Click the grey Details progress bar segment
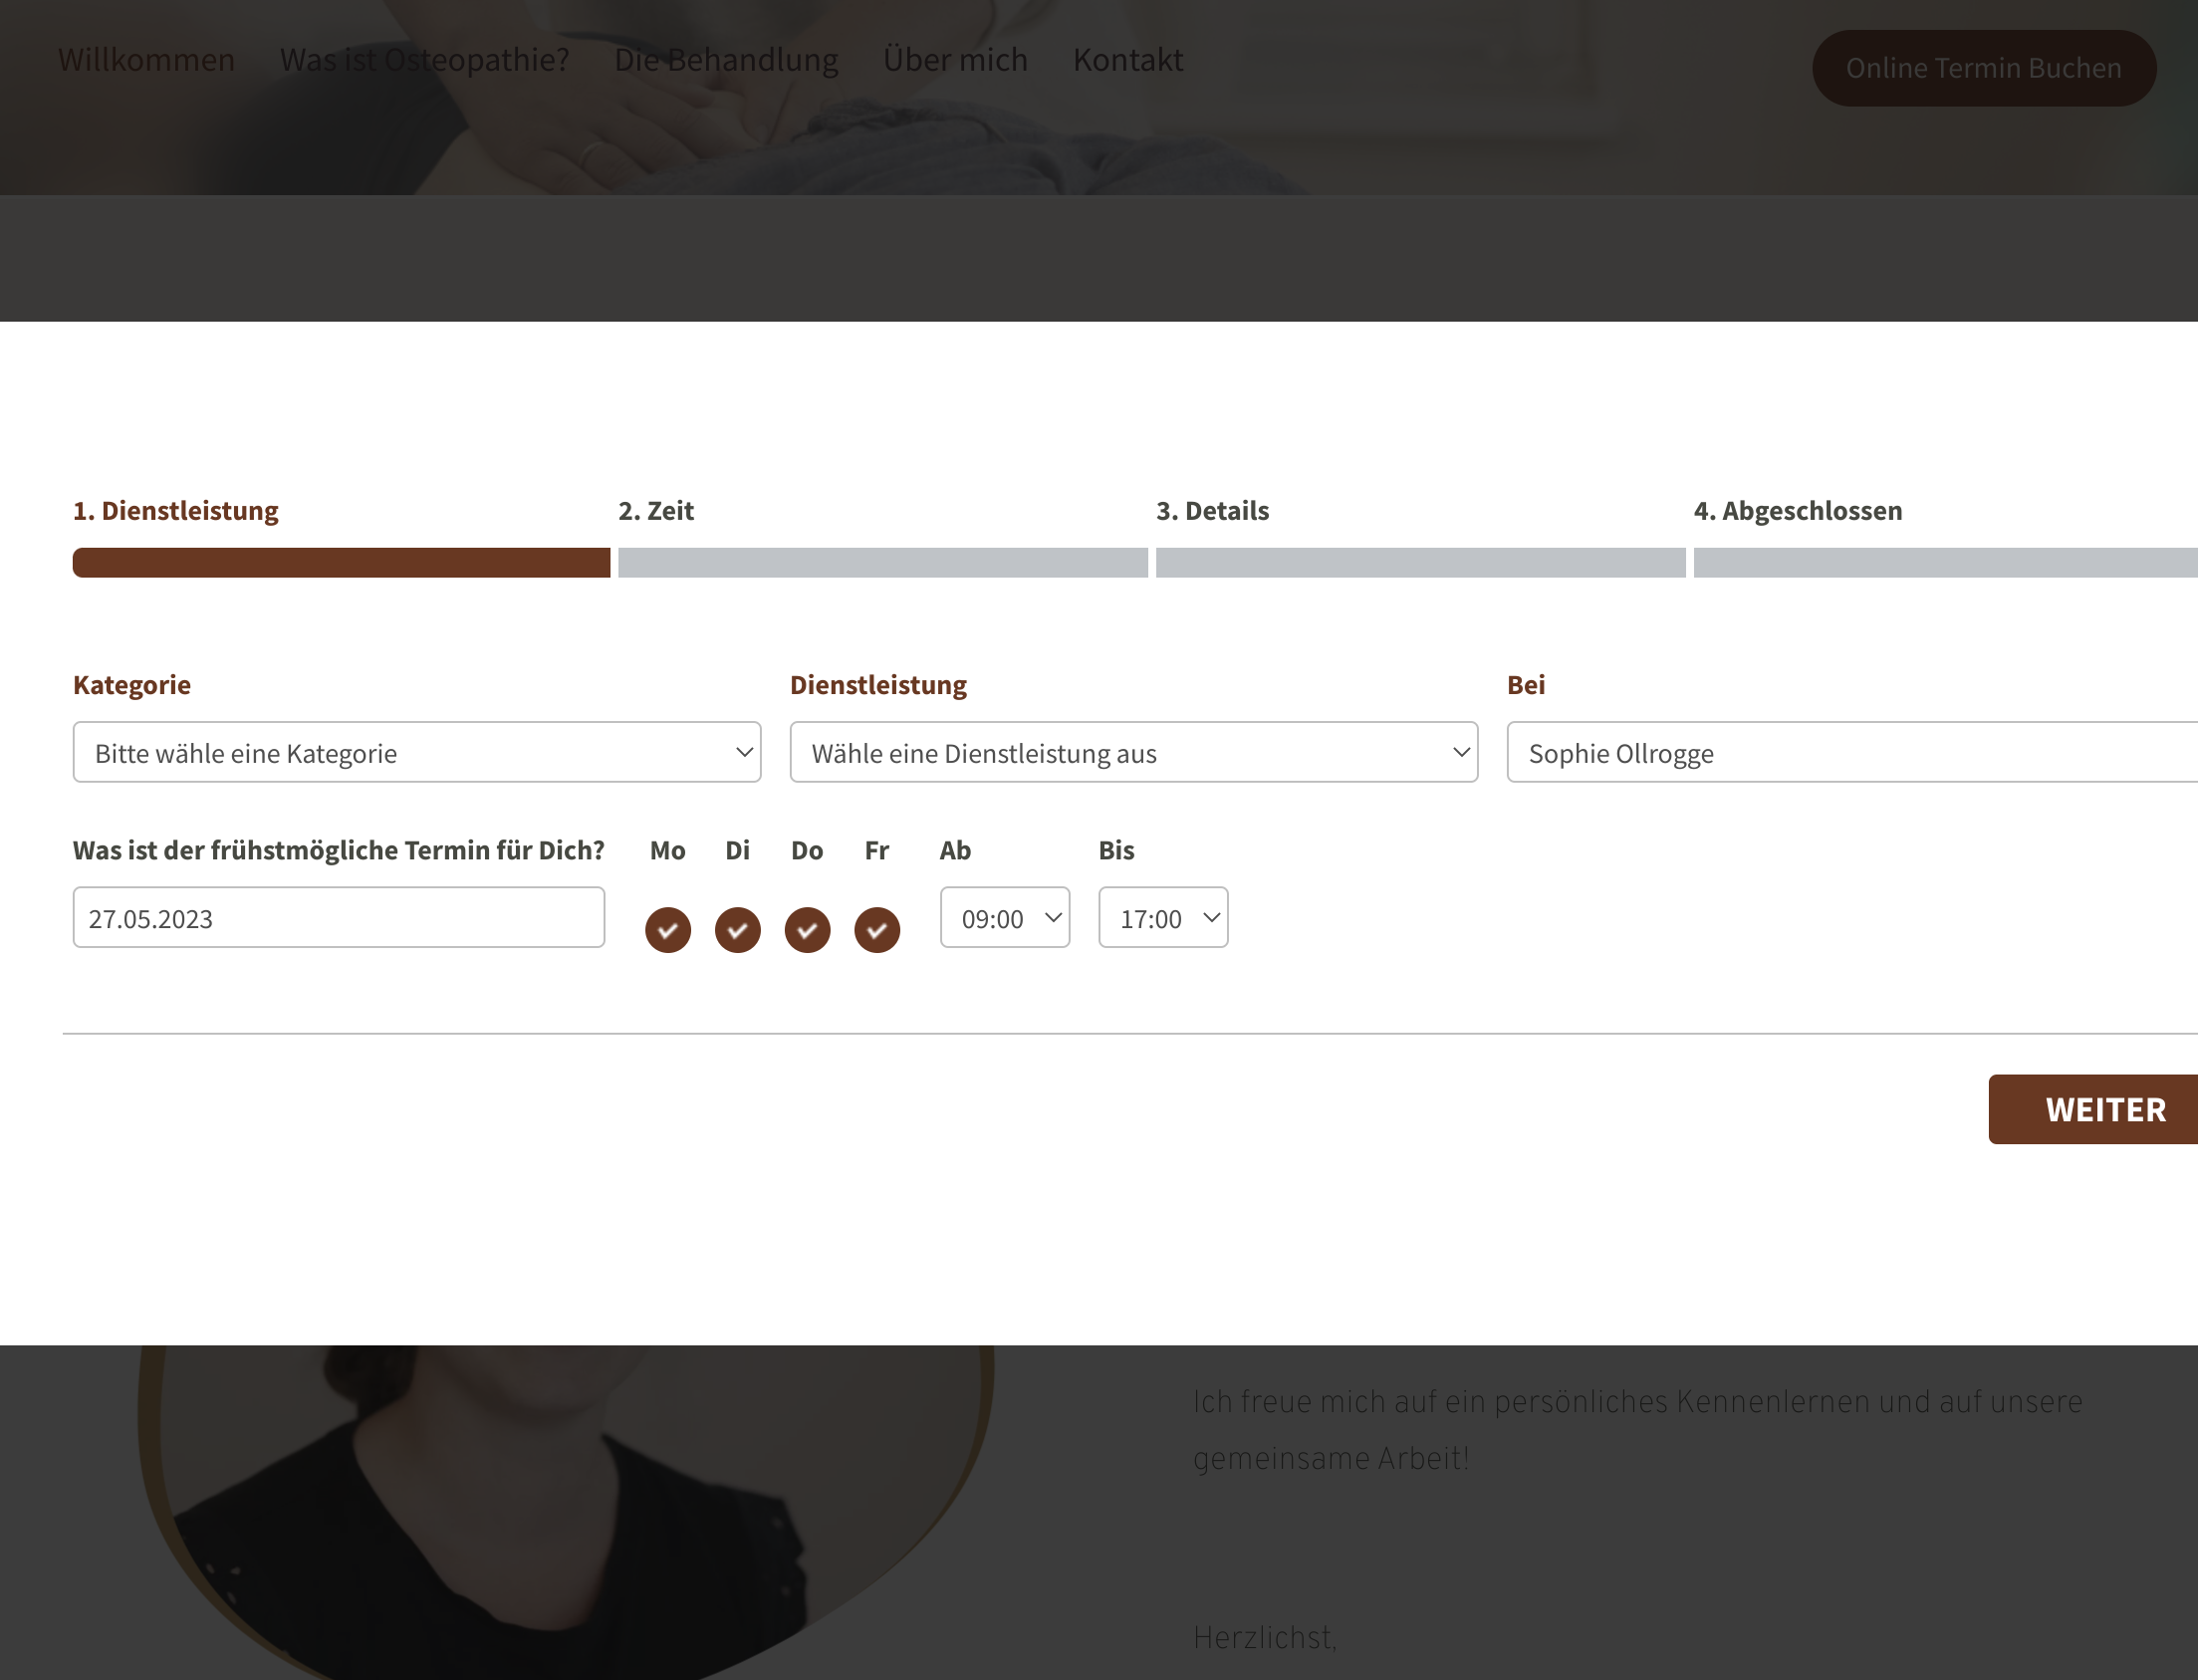 pyautogui.click(x=1421, y=563)
